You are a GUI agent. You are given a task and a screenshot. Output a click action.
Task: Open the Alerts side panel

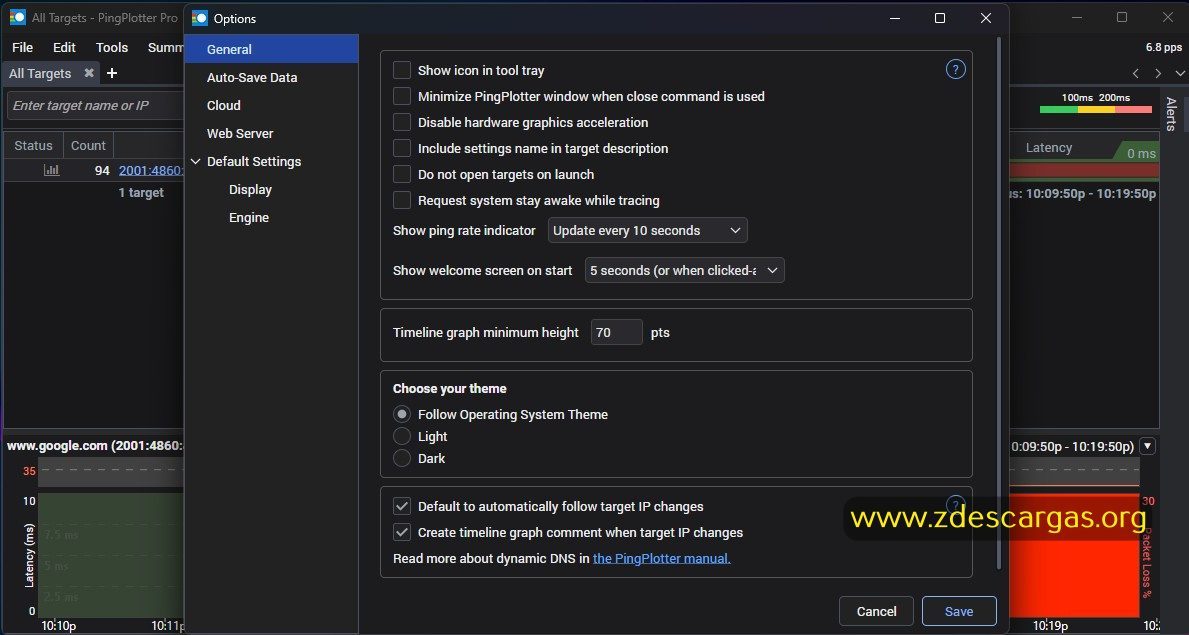pos(1171,114)
